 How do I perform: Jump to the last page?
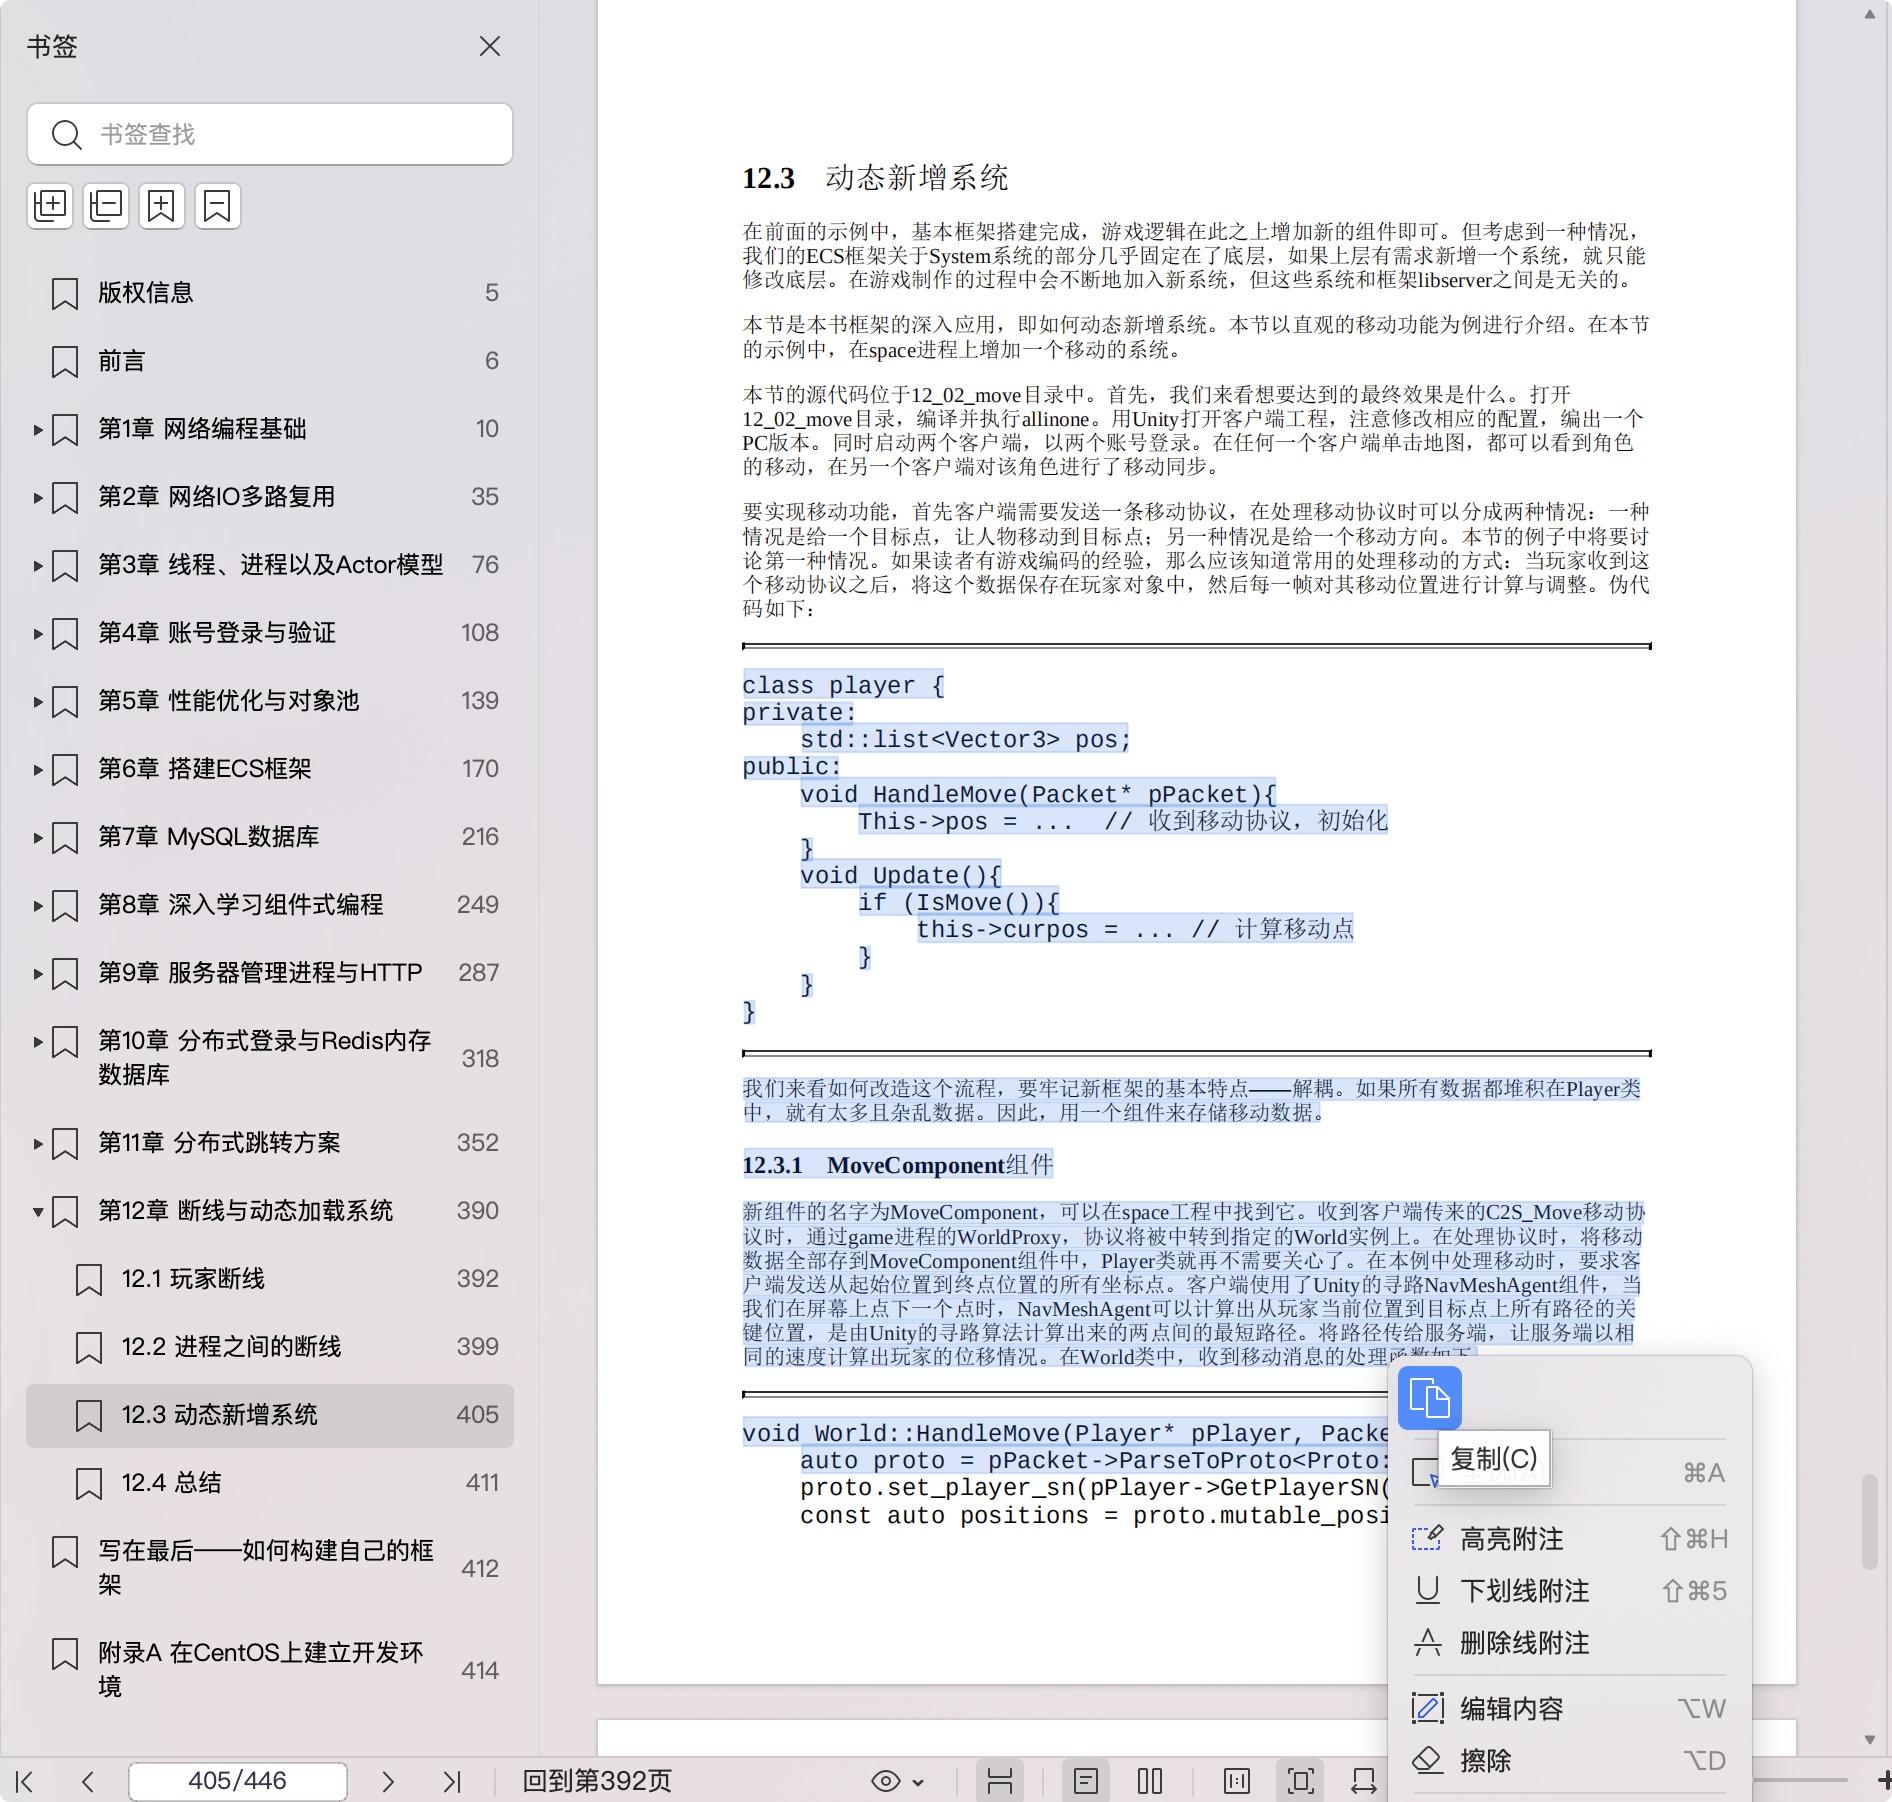[452, 1781]
